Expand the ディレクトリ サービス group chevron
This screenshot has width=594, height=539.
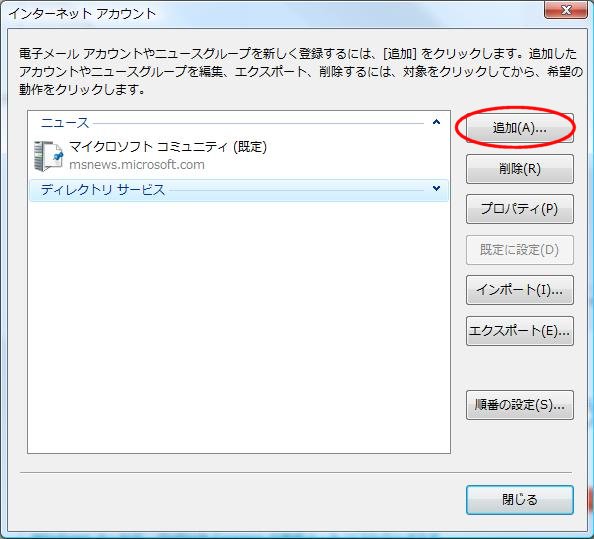pyautogui.click(x=436, y=188)
